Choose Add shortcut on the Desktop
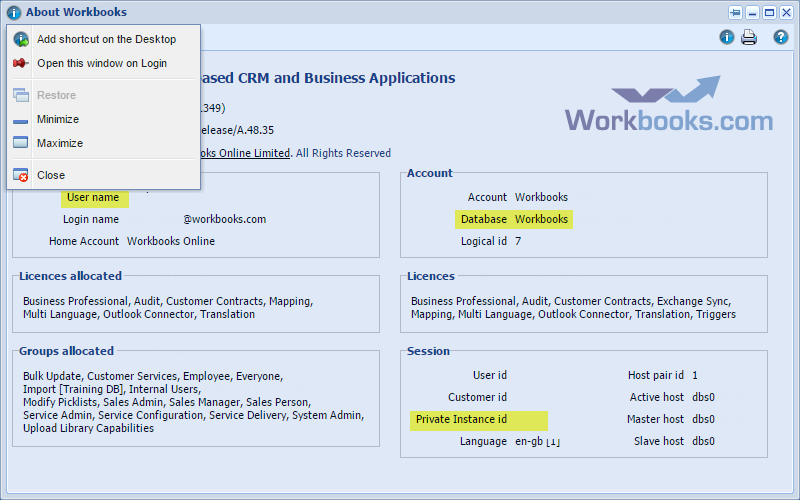 point(106,39)
